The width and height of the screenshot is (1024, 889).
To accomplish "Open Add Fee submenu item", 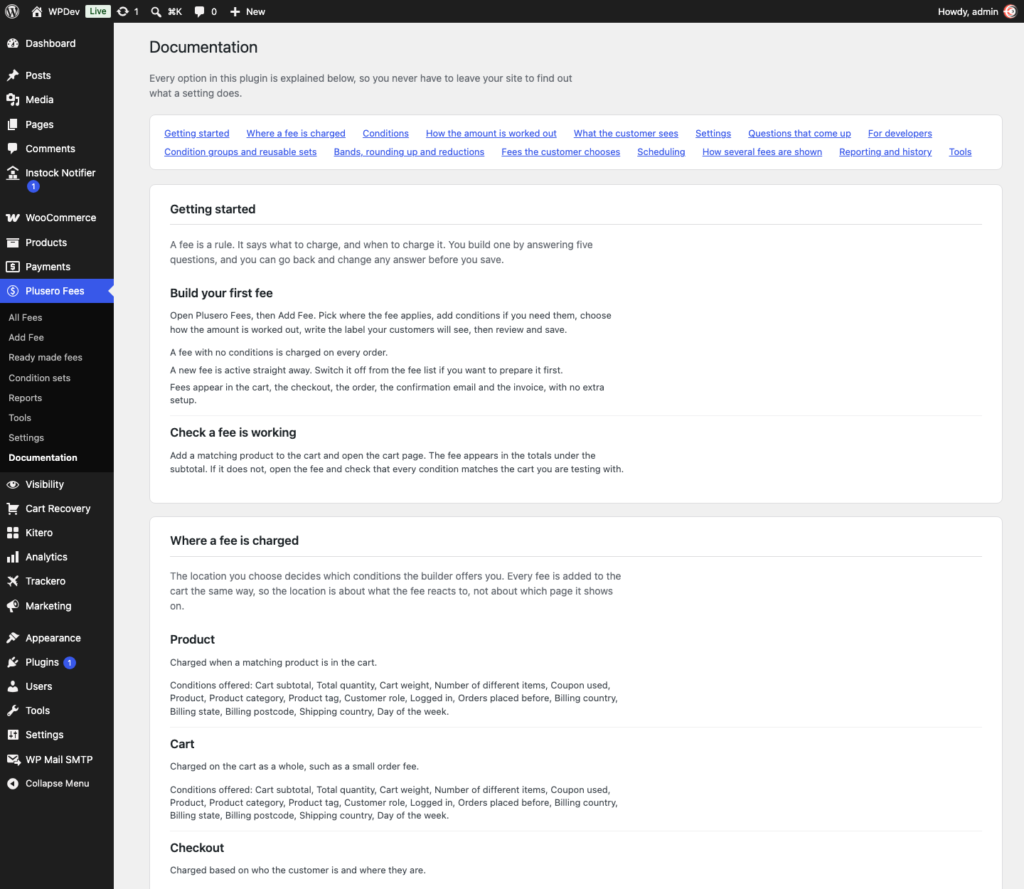I will coord(26,337).
